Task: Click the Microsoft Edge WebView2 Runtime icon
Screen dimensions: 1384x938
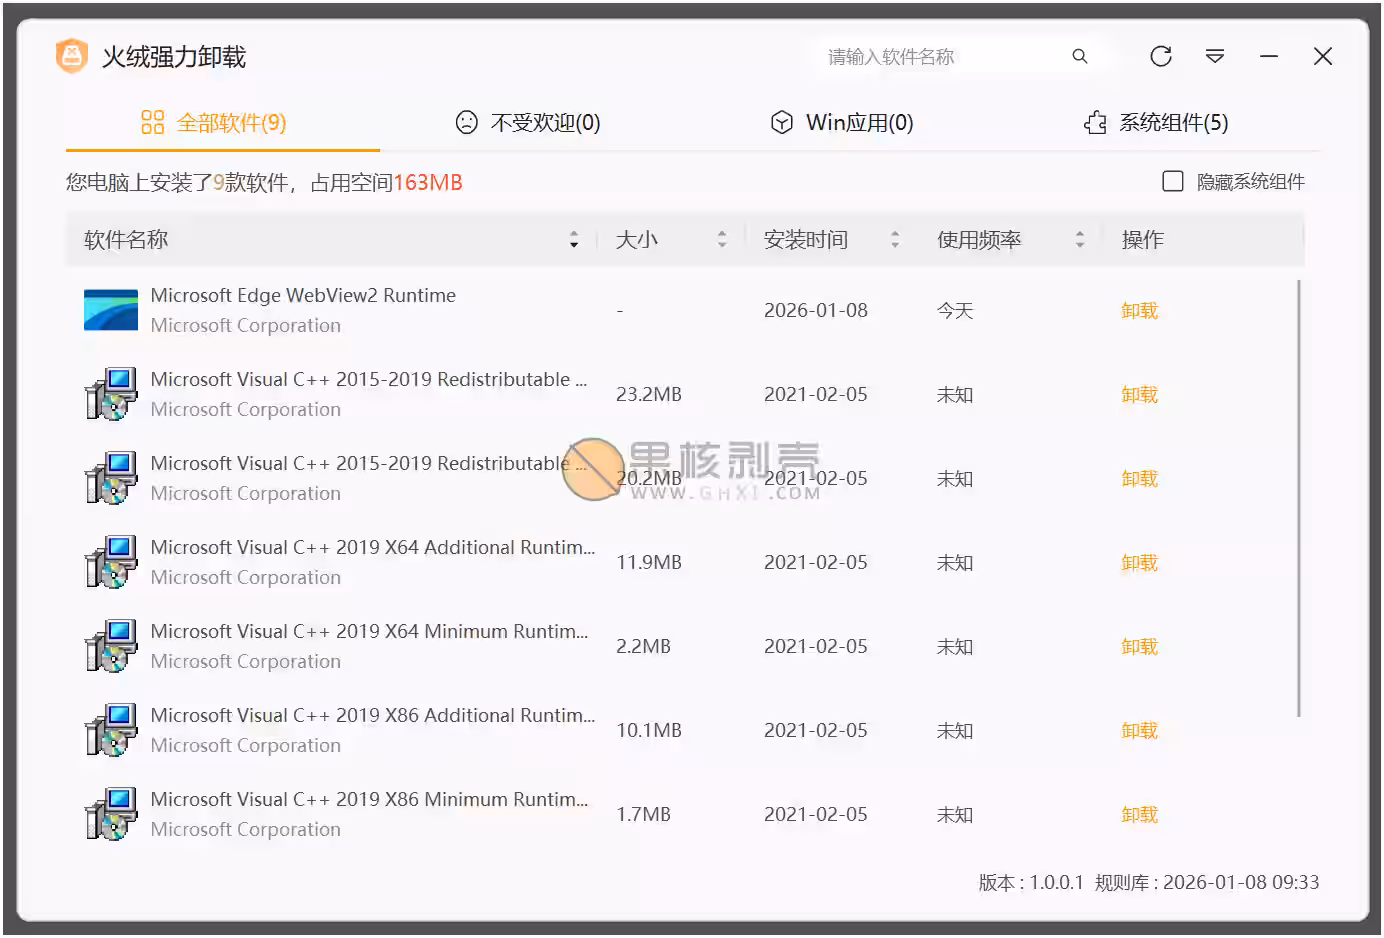Action: (111, 310)
